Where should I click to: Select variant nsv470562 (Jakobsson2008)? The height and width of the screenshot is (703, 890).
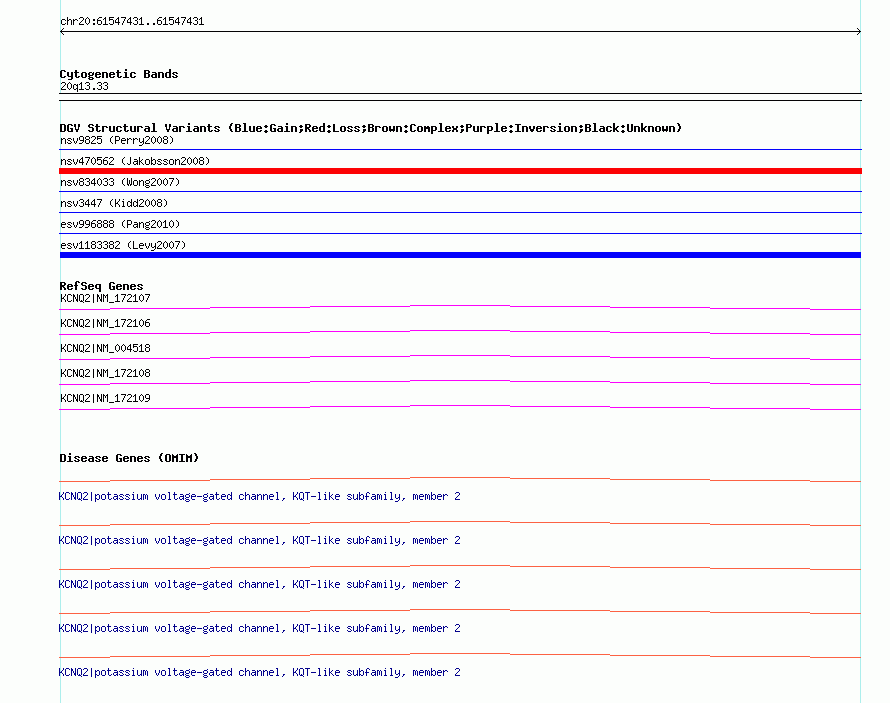click(135, 161)
